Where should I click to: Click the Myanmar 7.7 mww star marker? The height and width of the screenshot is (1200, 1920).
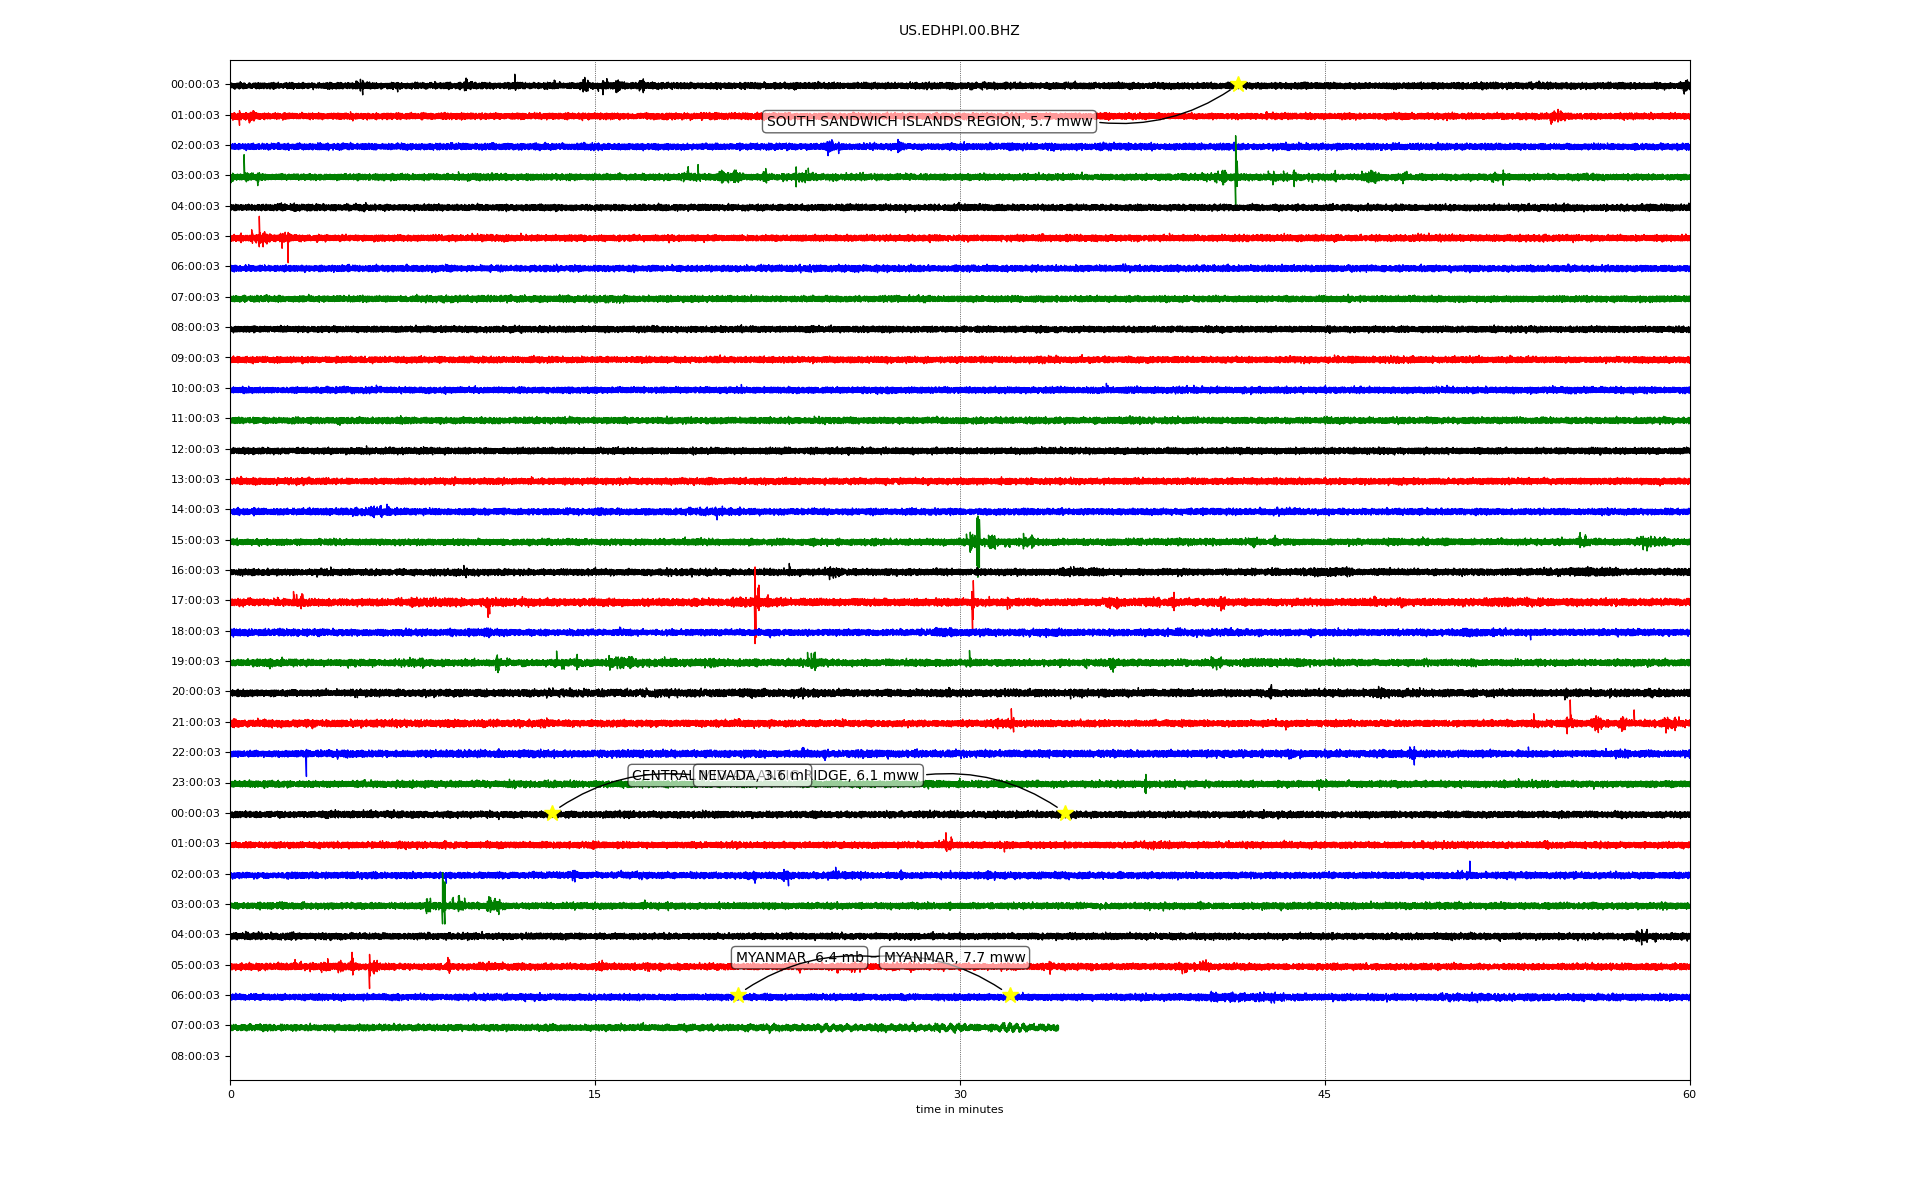(1010, 995)
